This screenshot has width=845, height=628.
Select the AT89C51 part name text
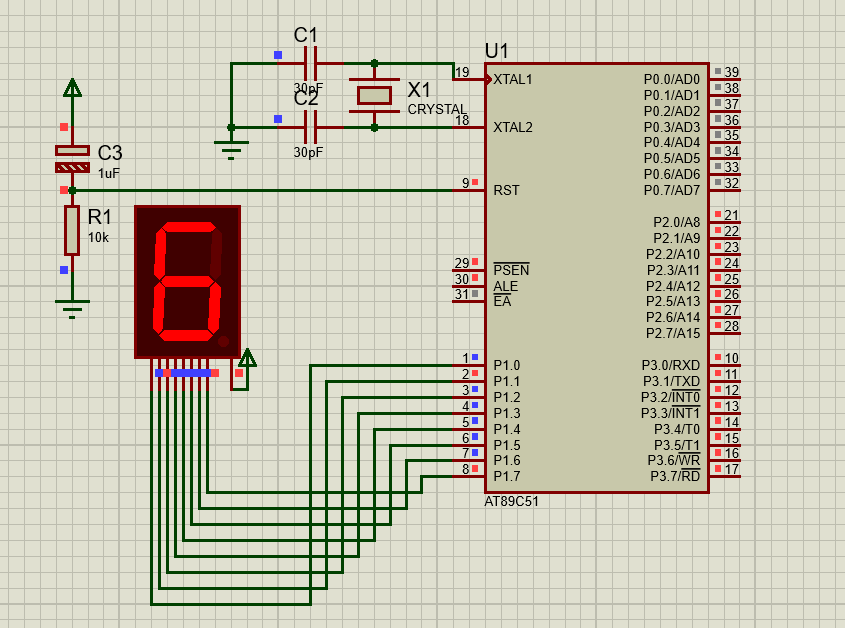(x=511, y=502)
